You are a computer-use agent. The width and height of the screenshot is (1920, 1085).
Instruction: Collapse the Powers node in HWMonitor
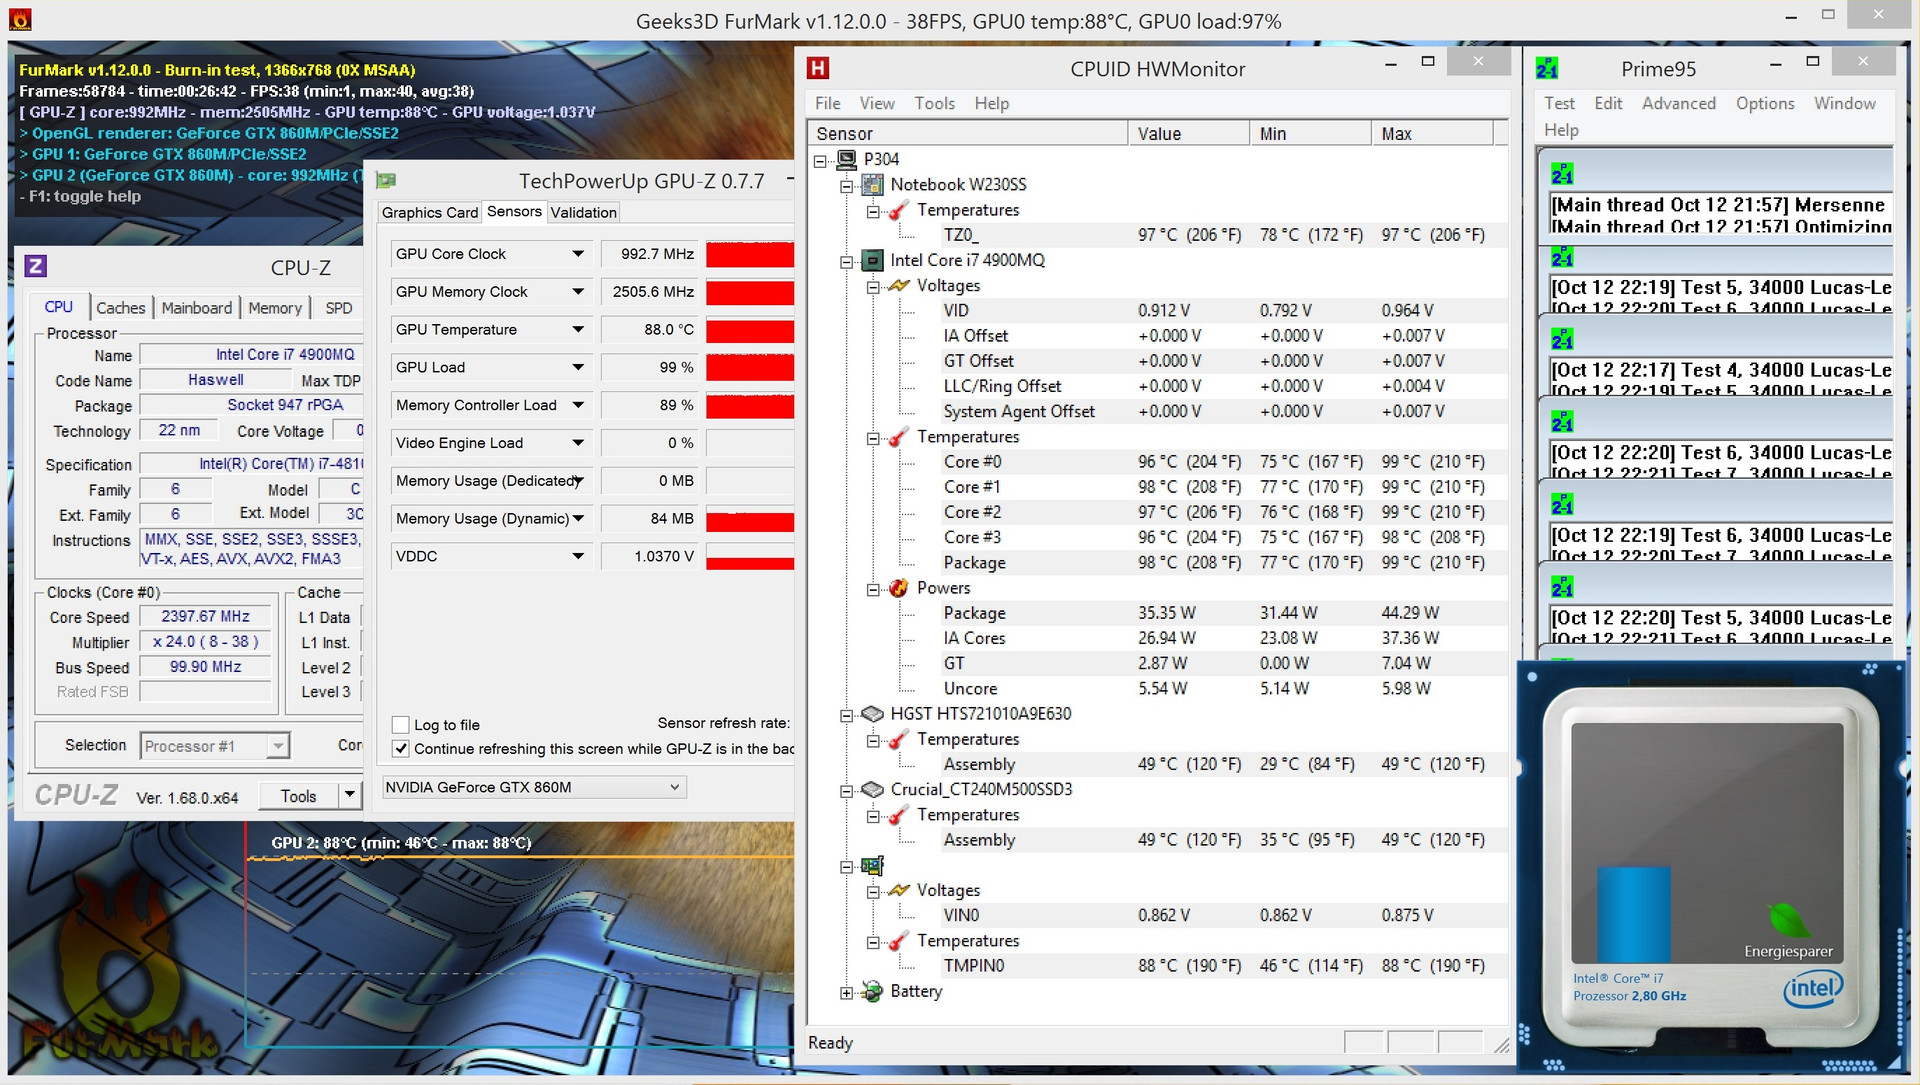[x=873, y=589]
